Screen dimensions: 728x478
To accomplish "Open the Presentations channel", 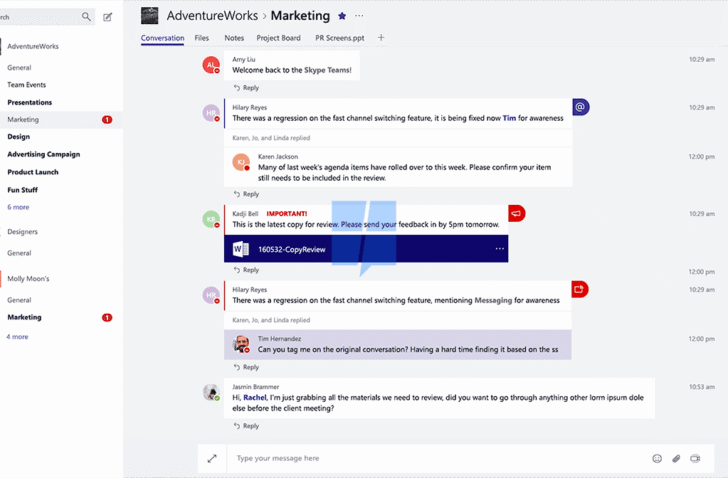I will point(30,103).
